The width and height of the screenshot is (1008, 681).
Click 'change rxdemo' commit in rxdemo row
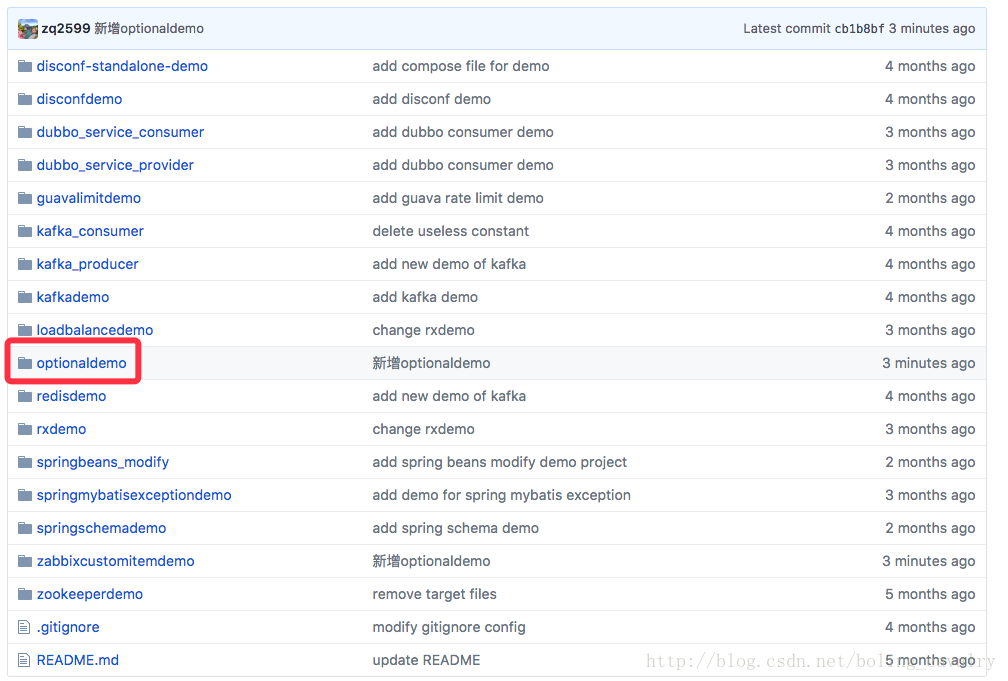[x=424, y=429]
